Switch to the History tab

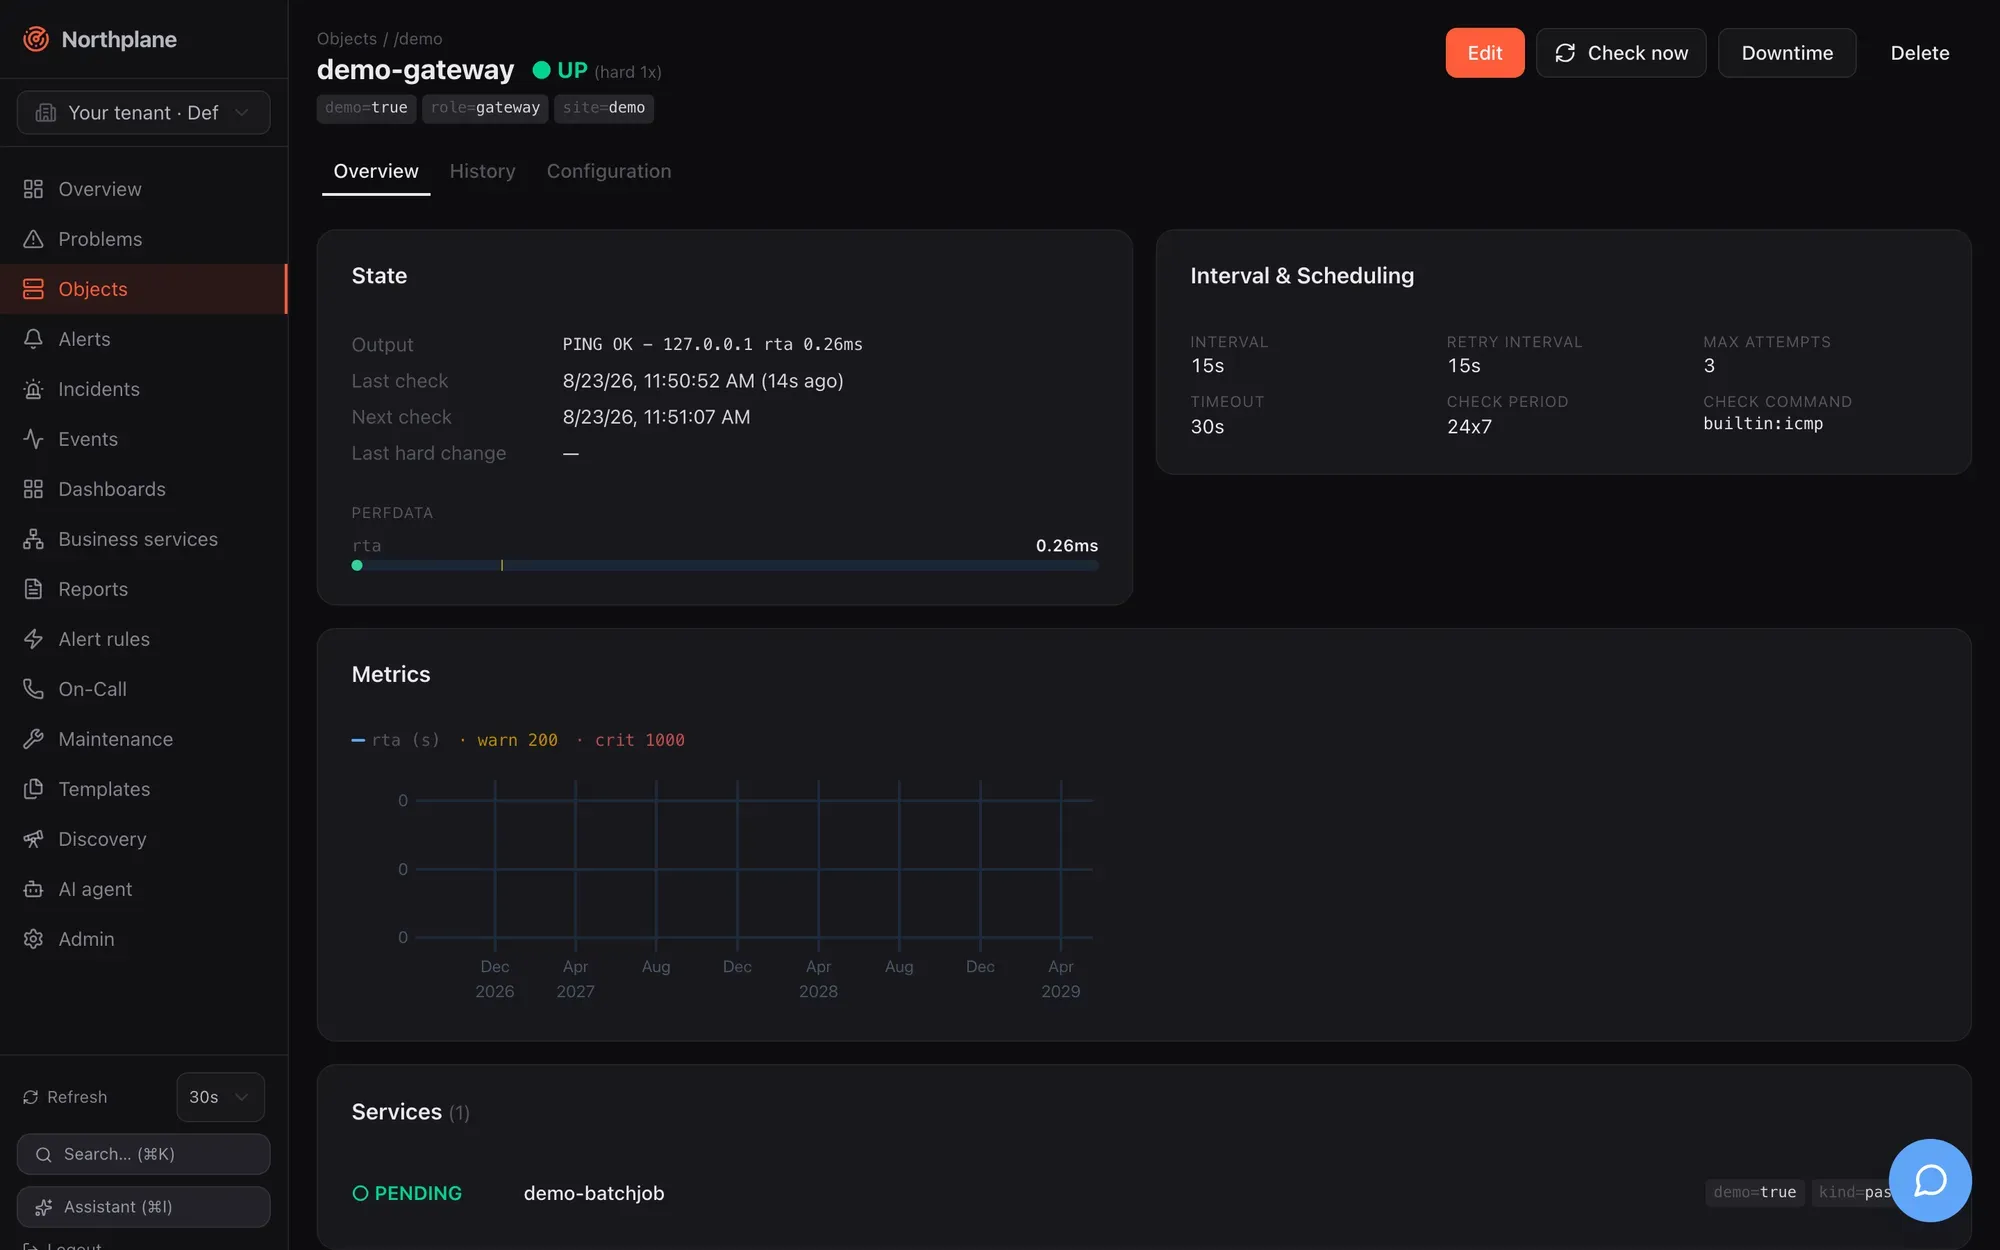(x=482, y=171)
